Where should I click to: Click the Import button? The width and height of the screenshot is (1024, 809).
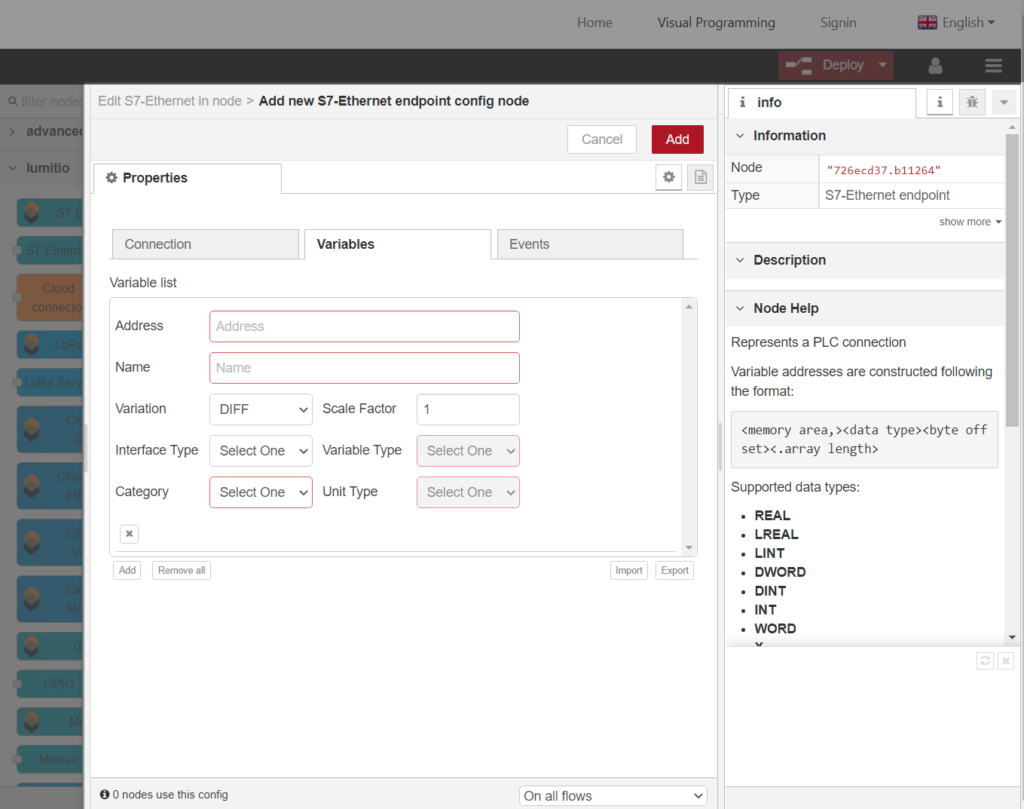pyautogui.click(x=628, y=570)
